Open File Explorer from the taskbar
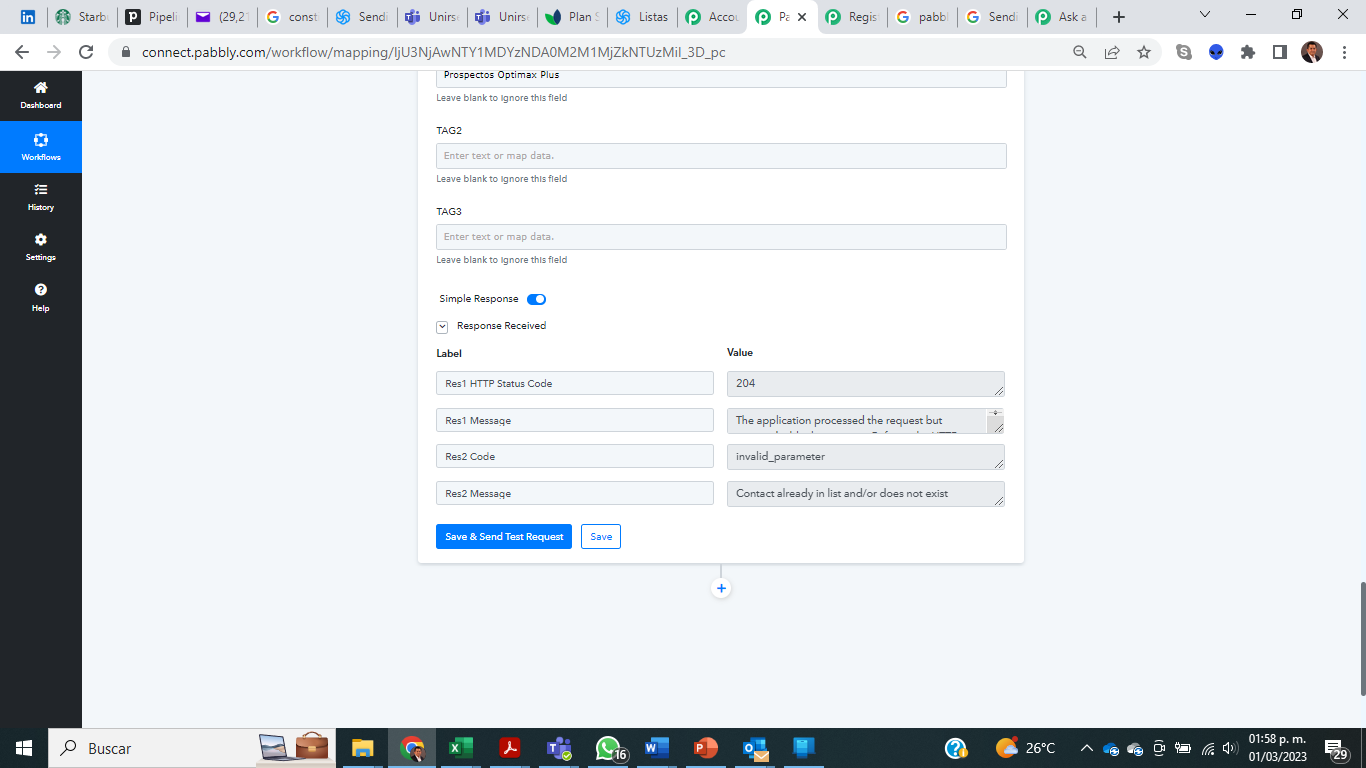The height and width of the screenshot is (768, 1366). [x=362, y=748]
